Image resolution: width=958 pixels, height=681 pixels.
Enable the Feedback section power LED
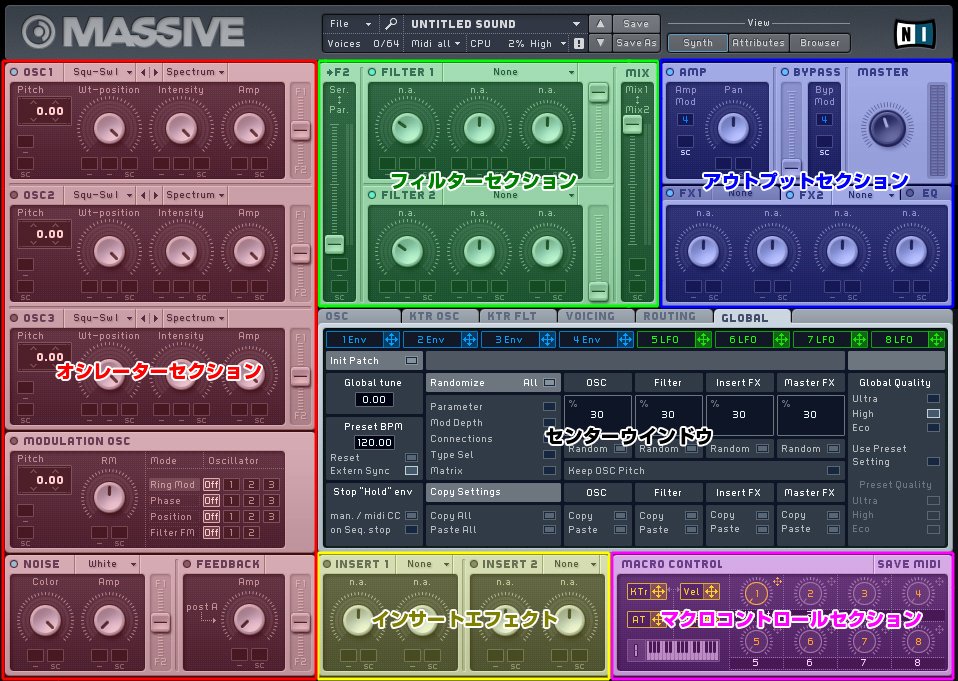click(x=188, y=564)
